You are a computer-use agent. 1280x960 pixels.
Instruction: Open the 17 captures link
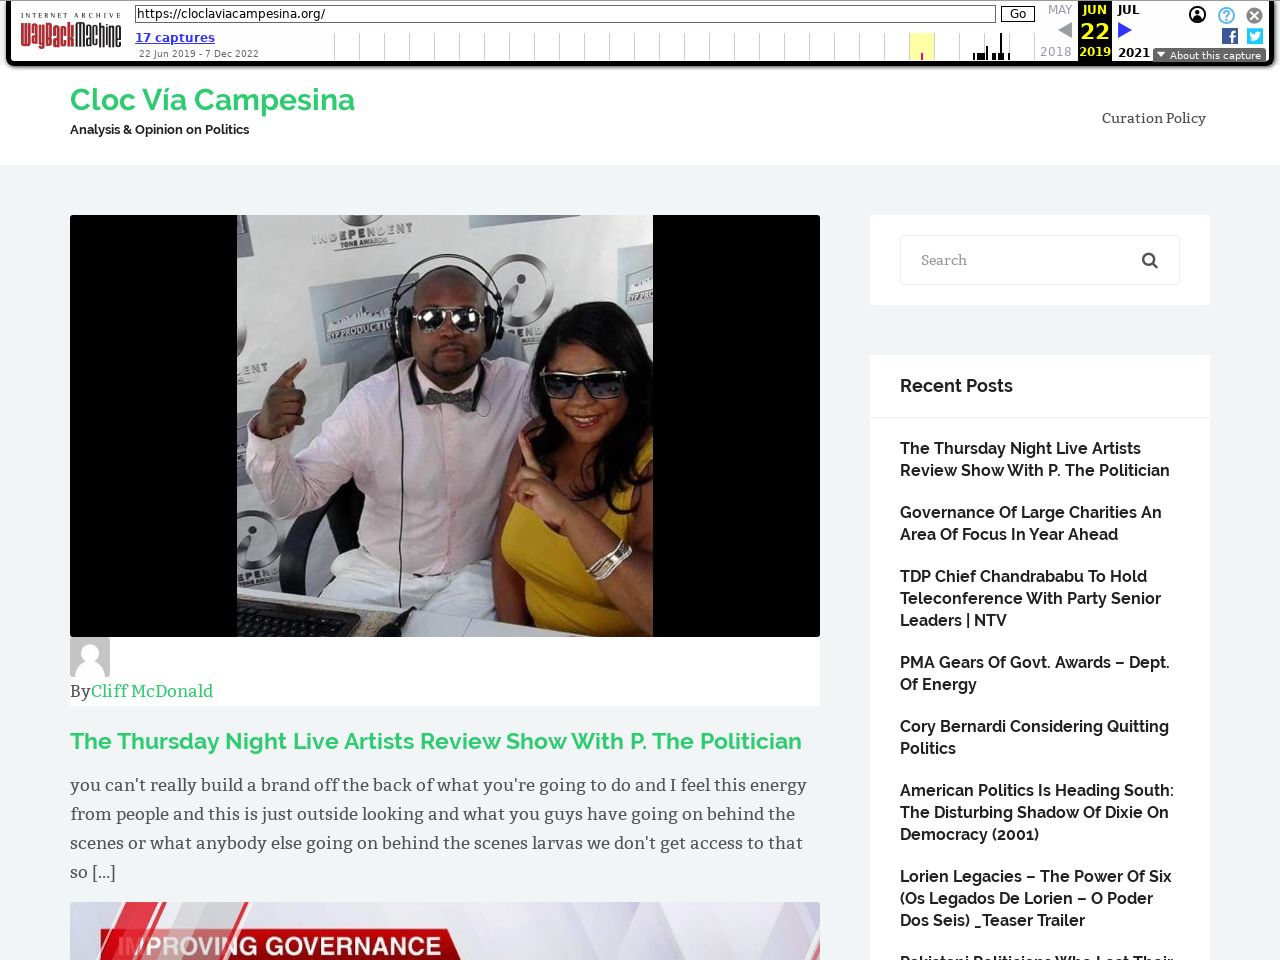coord(175,37)
